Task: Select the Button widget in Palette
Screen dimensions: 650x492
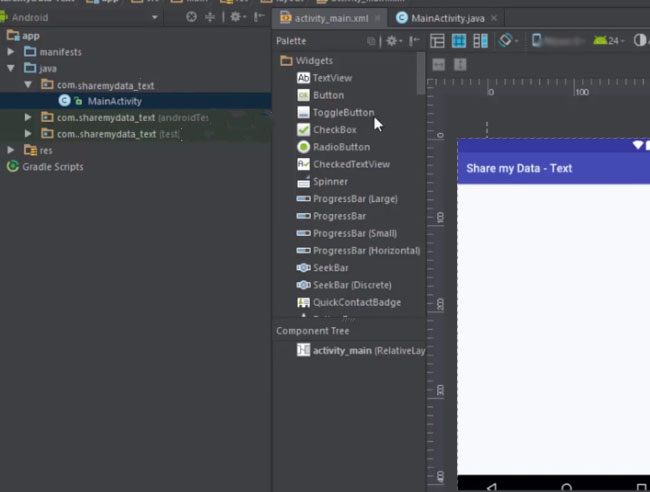Action: pyautogui.click(x=328, y=95)
